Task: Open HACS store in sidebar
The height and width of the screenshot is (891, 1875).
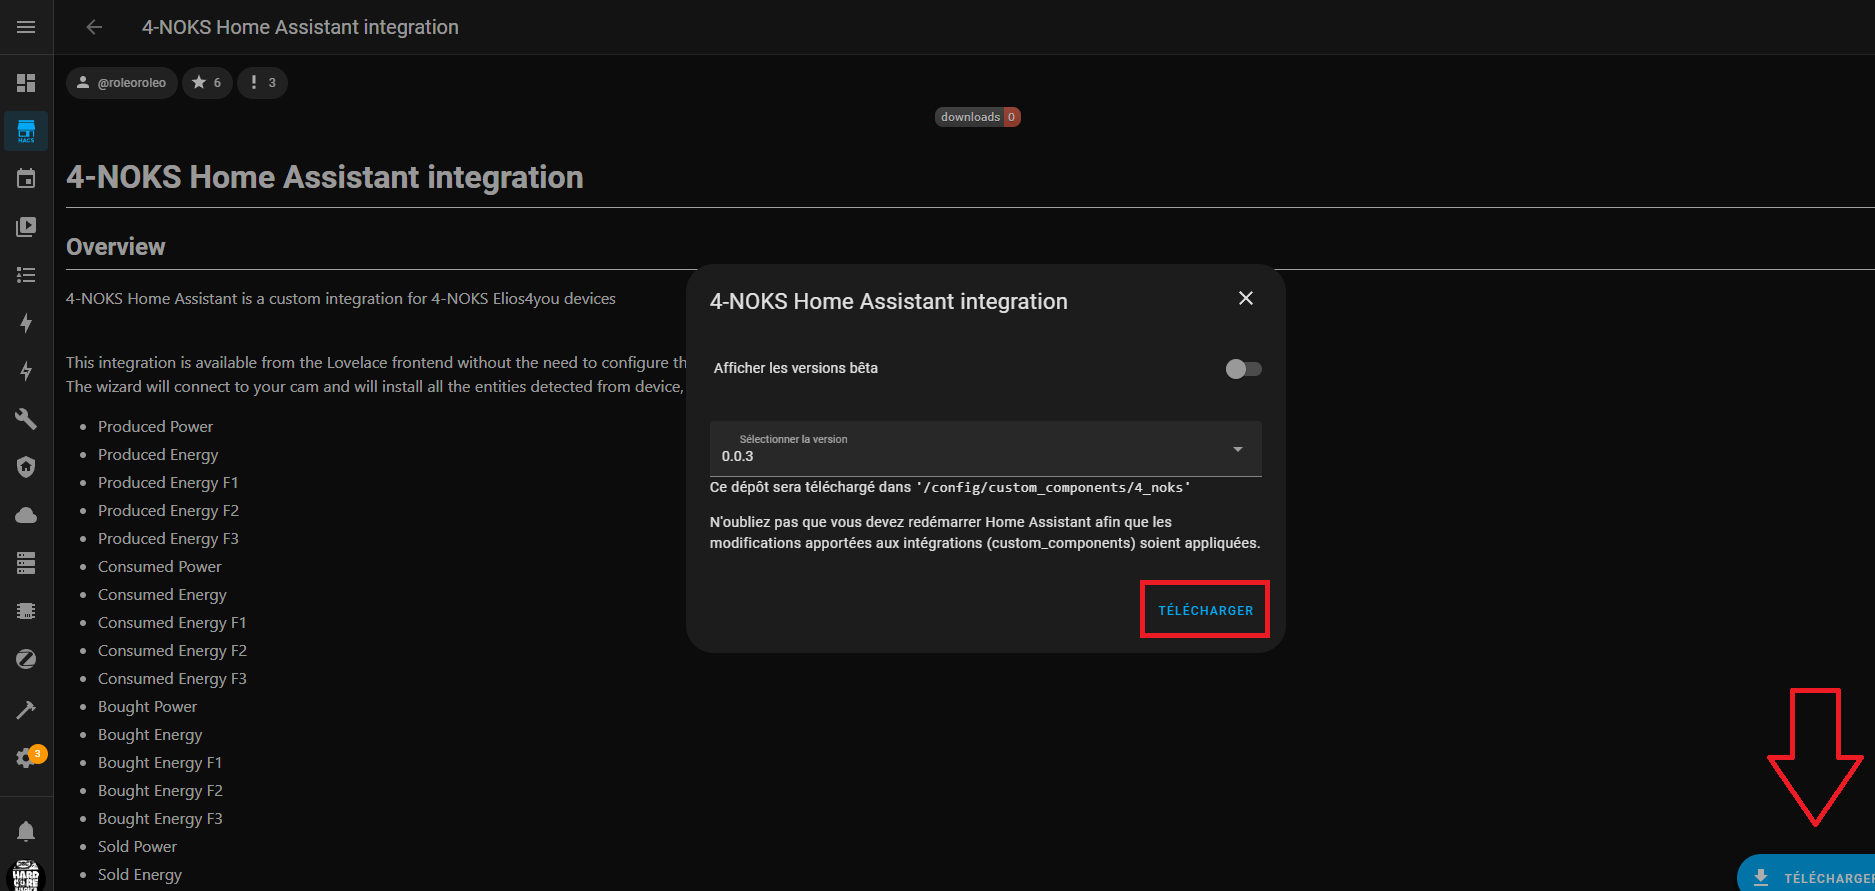Action: pos(26,131)
